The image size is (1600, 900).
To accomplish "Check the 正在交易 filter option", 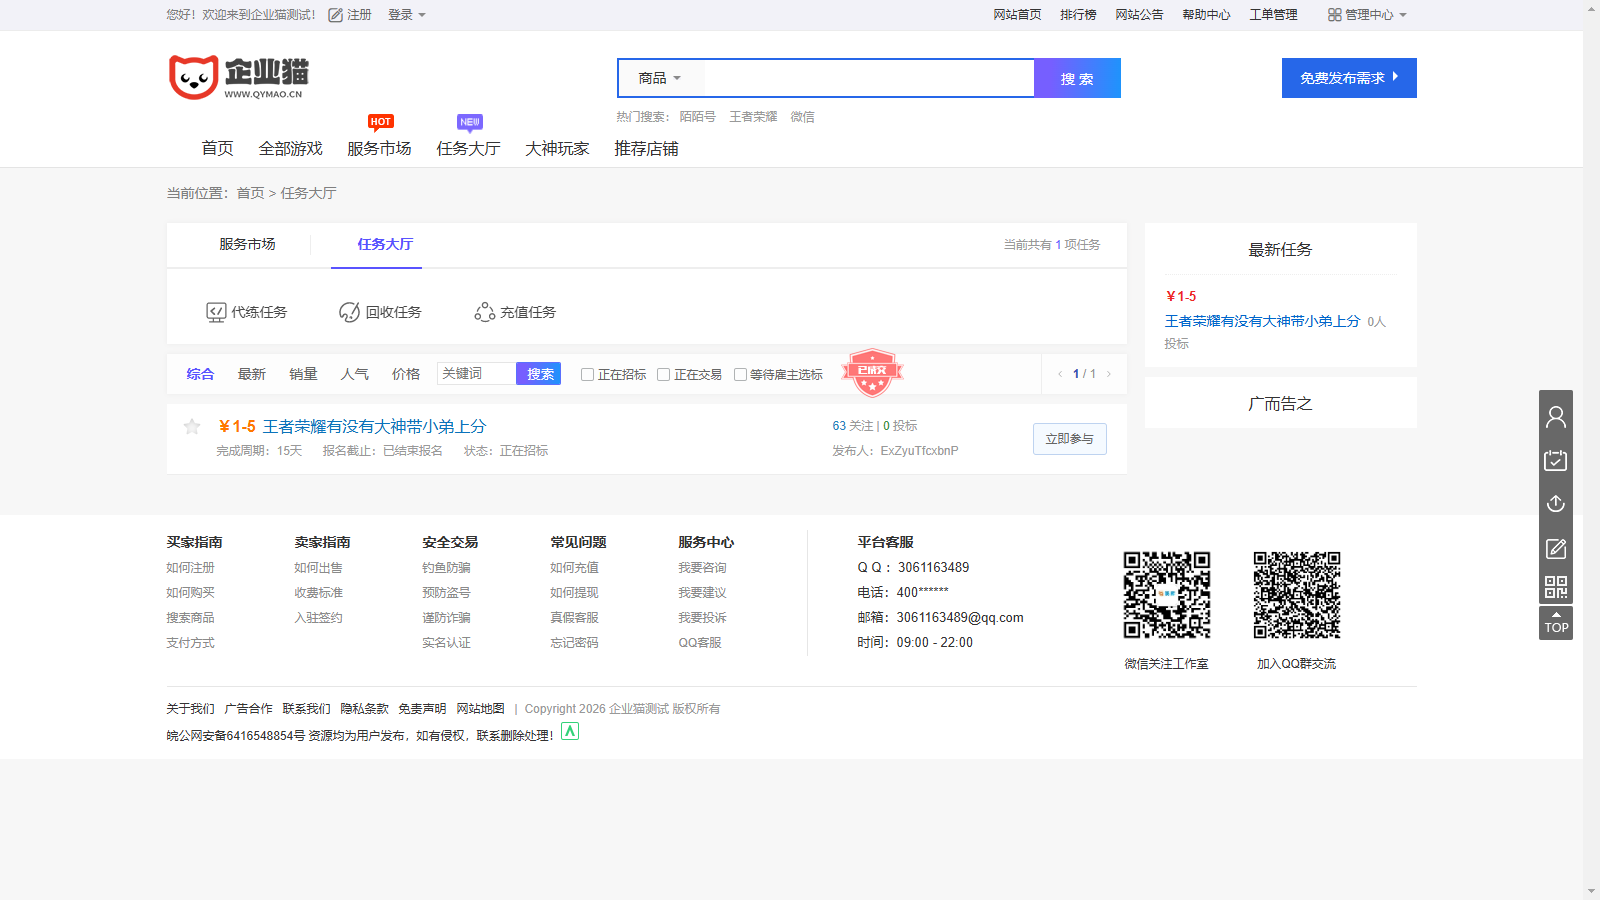I will click(664, 374).
